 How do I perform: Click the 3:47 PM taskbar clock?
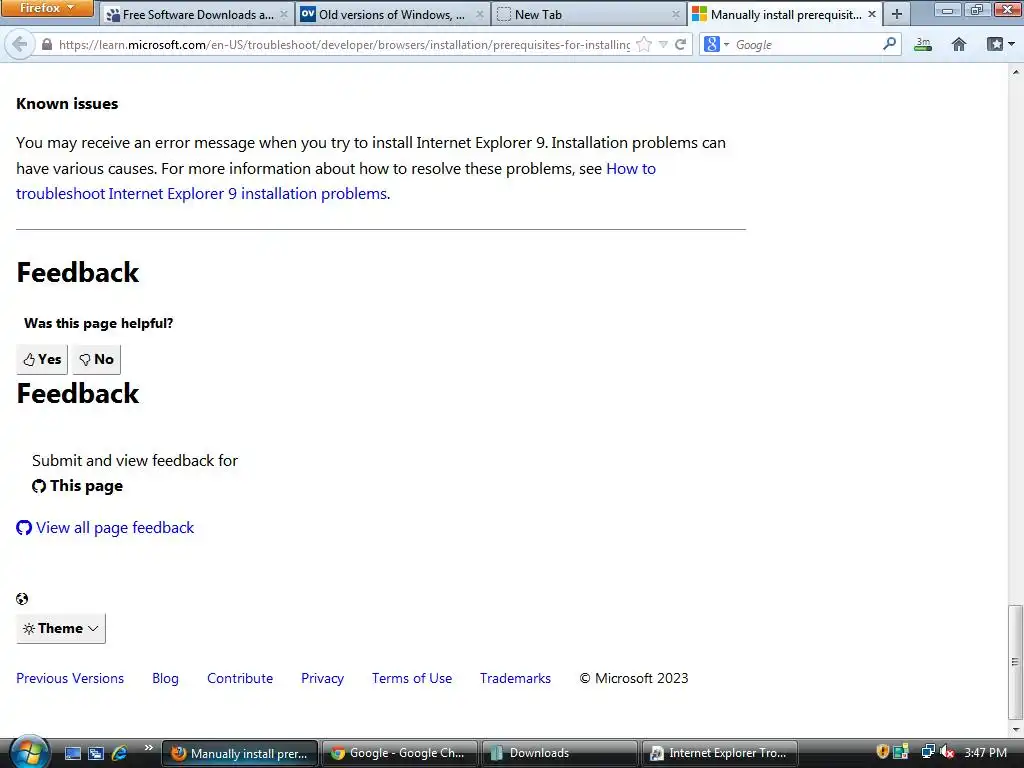click(x=985, y=753)
